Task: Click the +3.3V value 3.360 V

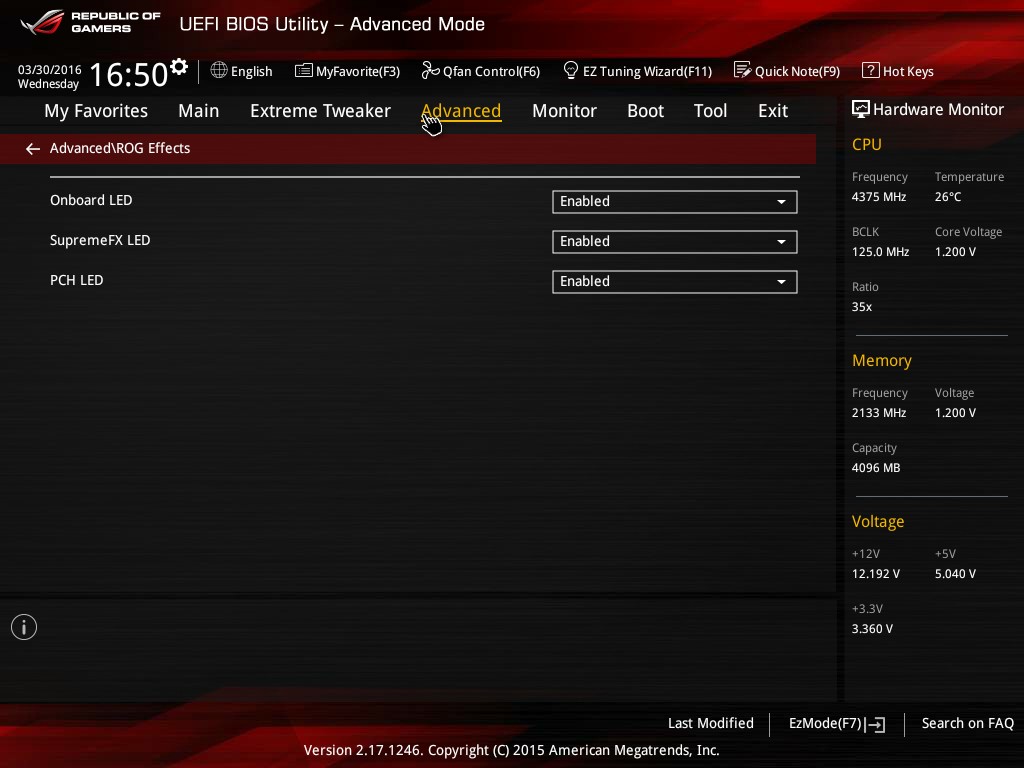Action: 872,628
